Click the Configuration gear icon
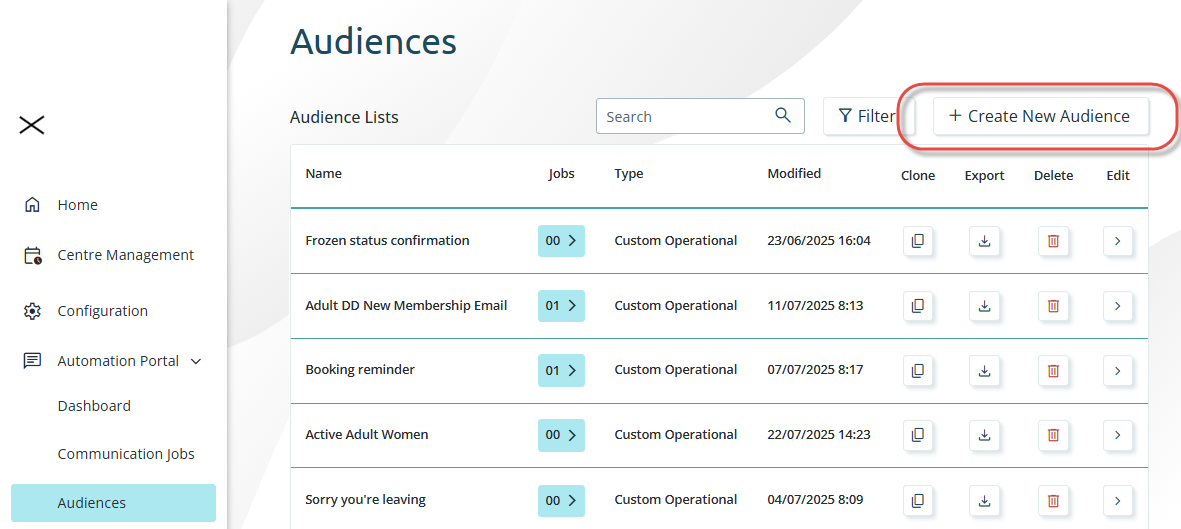The image size is (1181, 529). [32, 311]
